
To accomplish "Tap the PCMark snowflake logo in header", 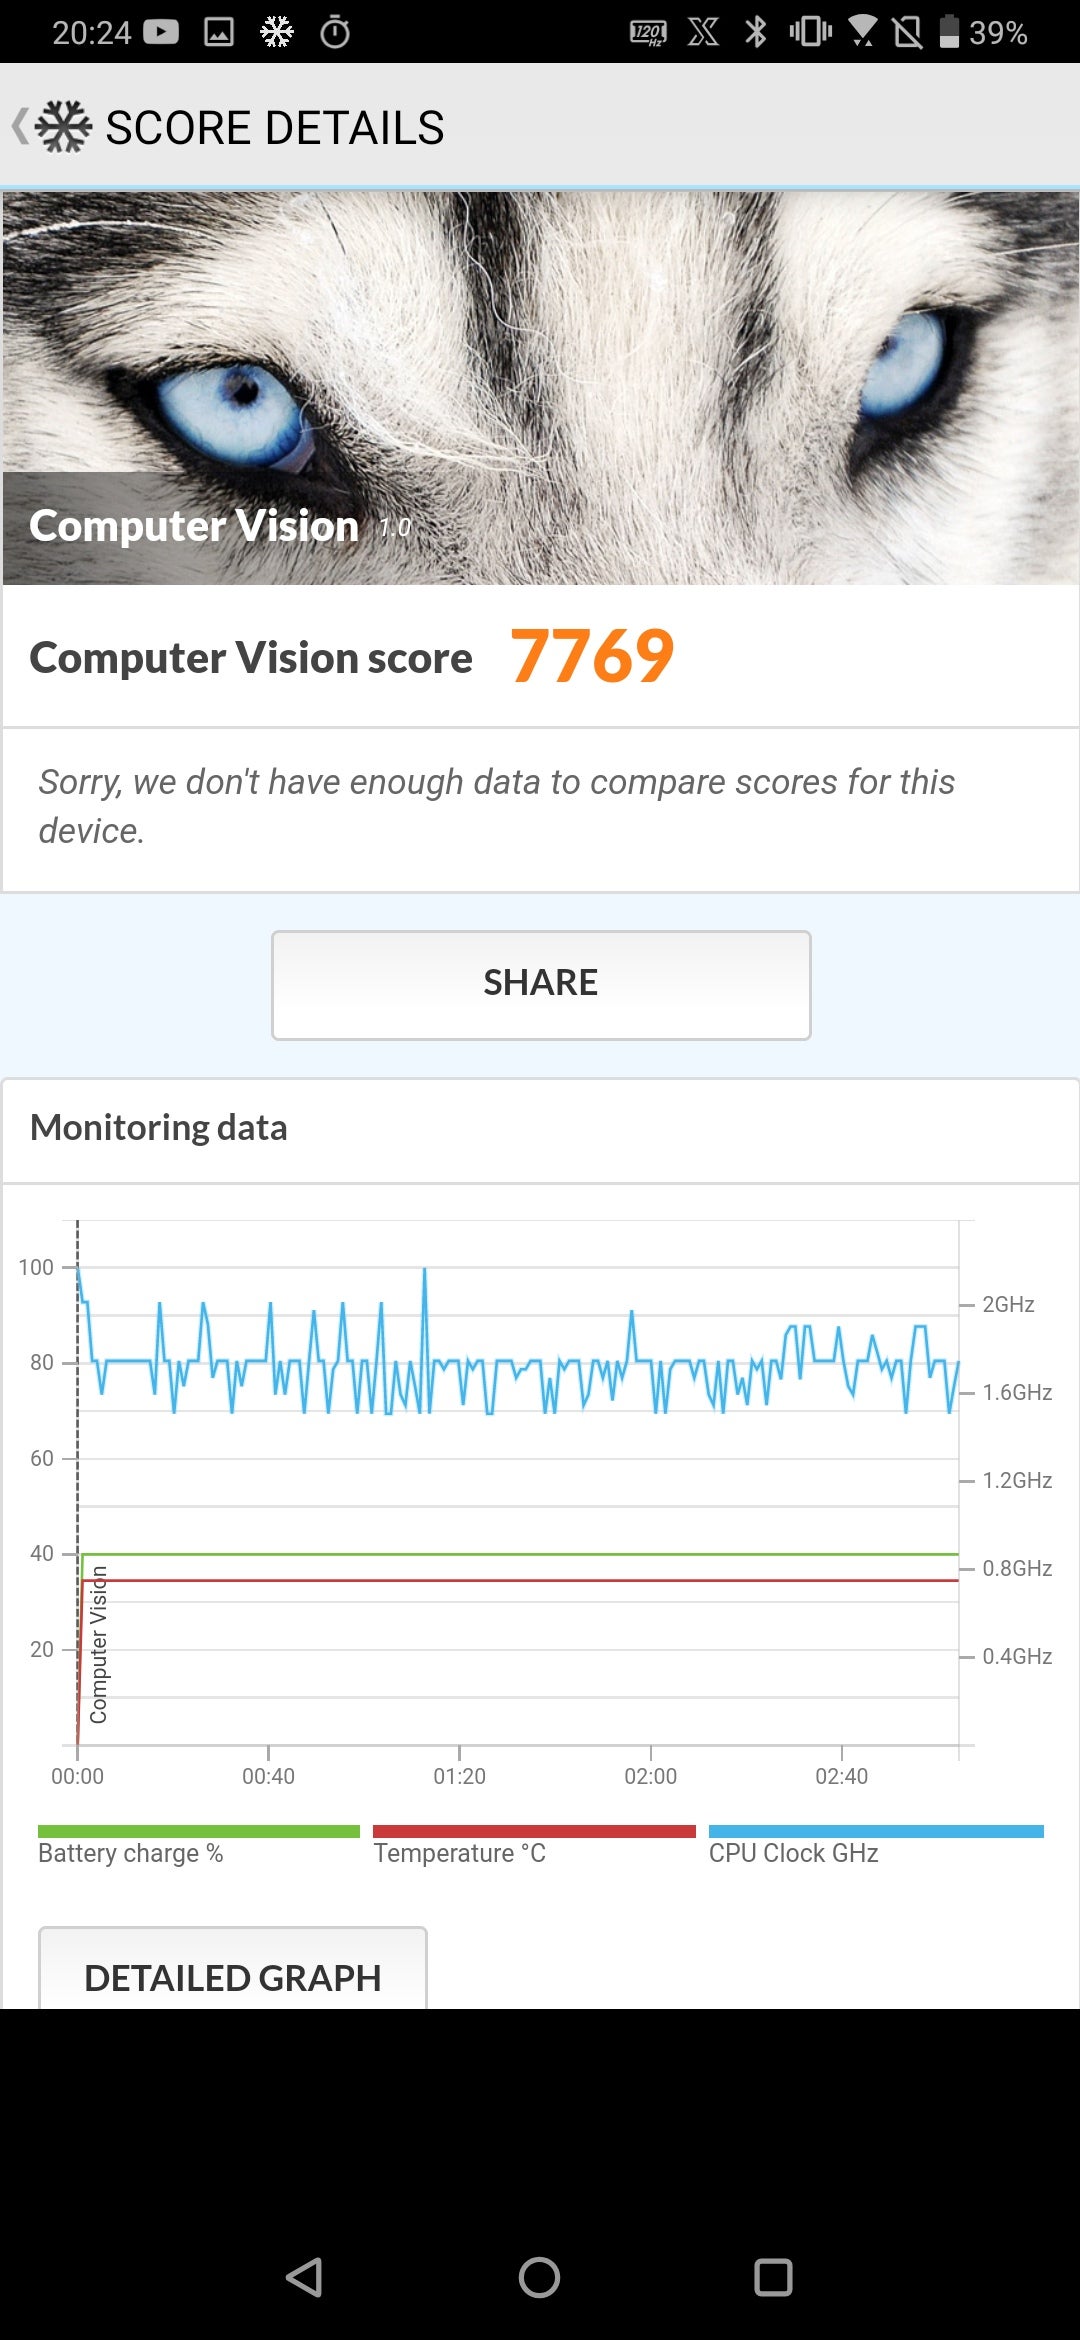I will tap(63, 127).
